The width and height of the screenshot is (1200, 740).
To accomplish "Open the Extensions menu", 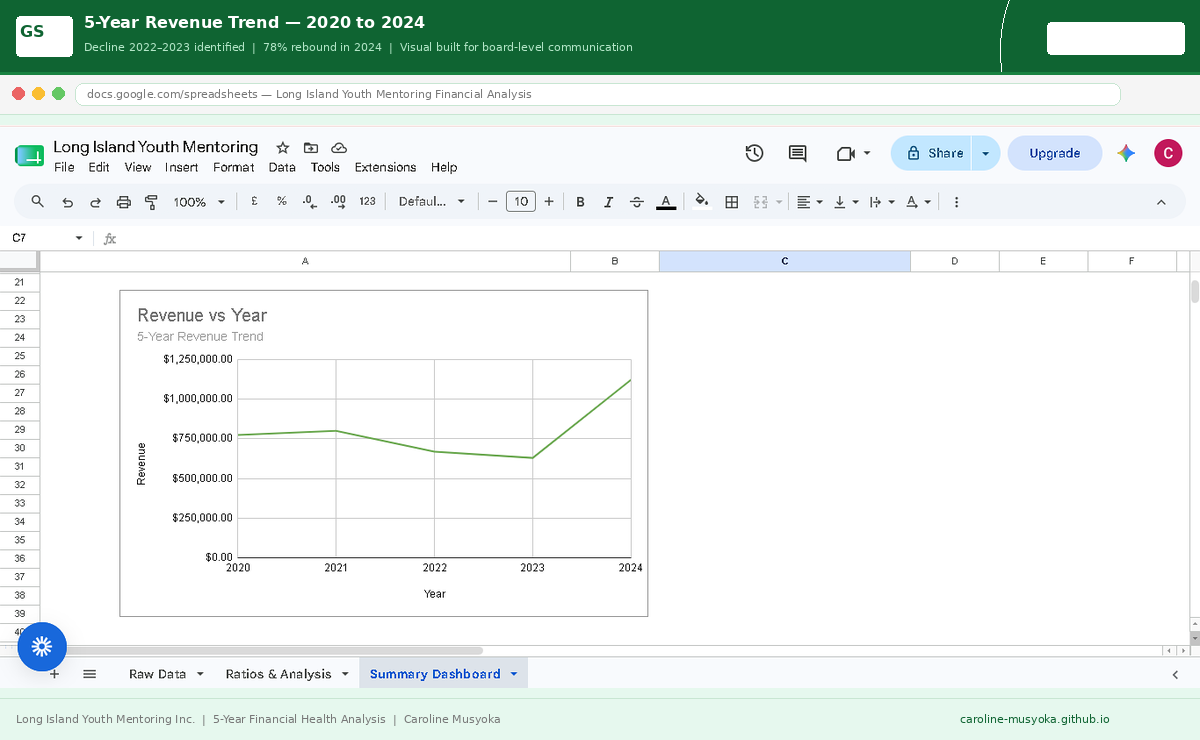I will [x=385, y=167].
